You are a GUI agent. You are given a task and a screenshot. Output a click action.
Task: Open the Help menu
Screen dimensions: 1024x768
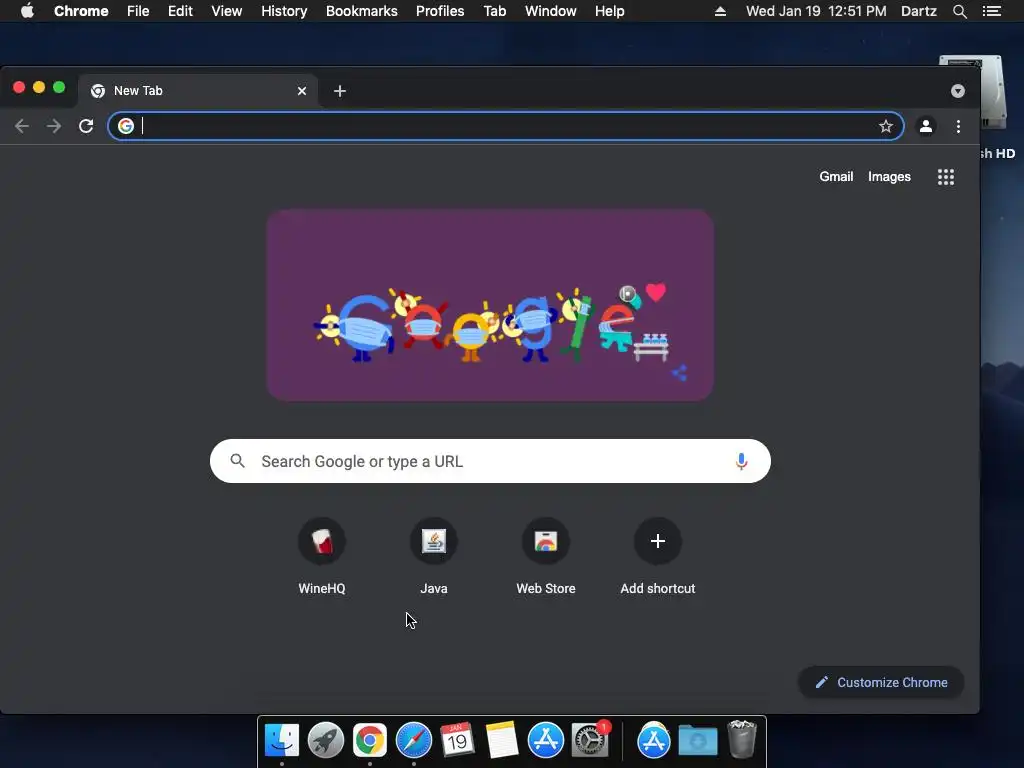click(609, 11)
